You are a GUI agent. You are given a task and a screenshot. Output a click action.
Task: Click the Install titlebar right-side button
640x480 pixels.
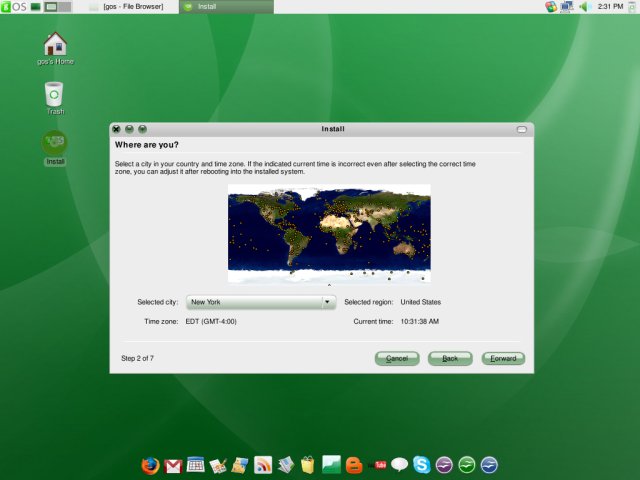tap(522, 130)
